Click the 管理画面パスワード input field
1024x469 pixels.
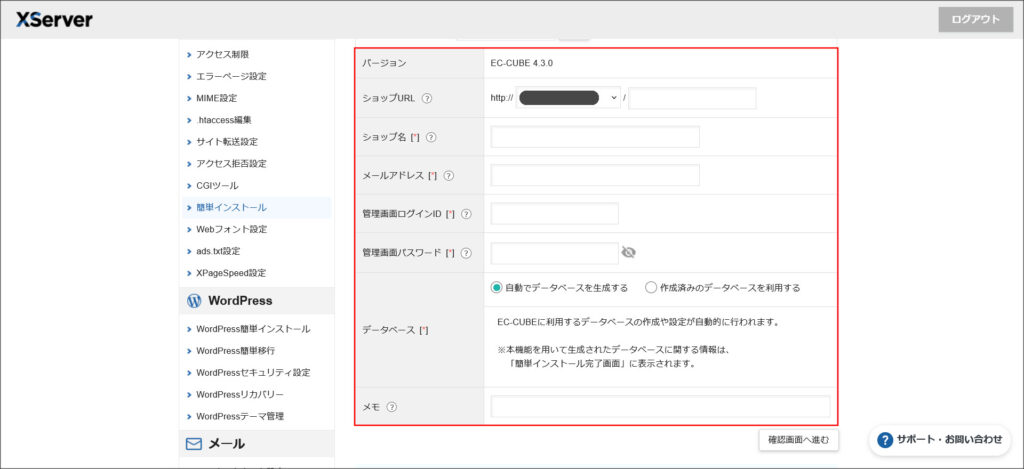554,253
